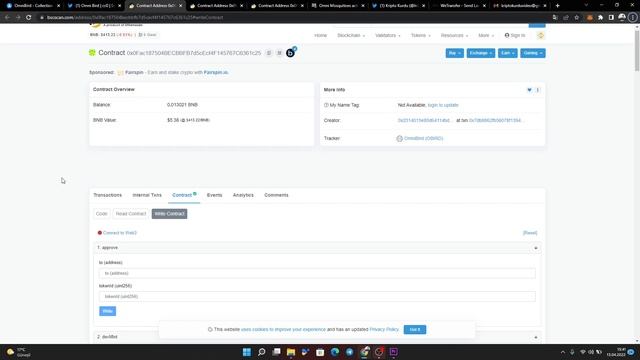Expand the More nav dropdown
Viewport: 640px width, 360px height.
[x=486, y=36]
